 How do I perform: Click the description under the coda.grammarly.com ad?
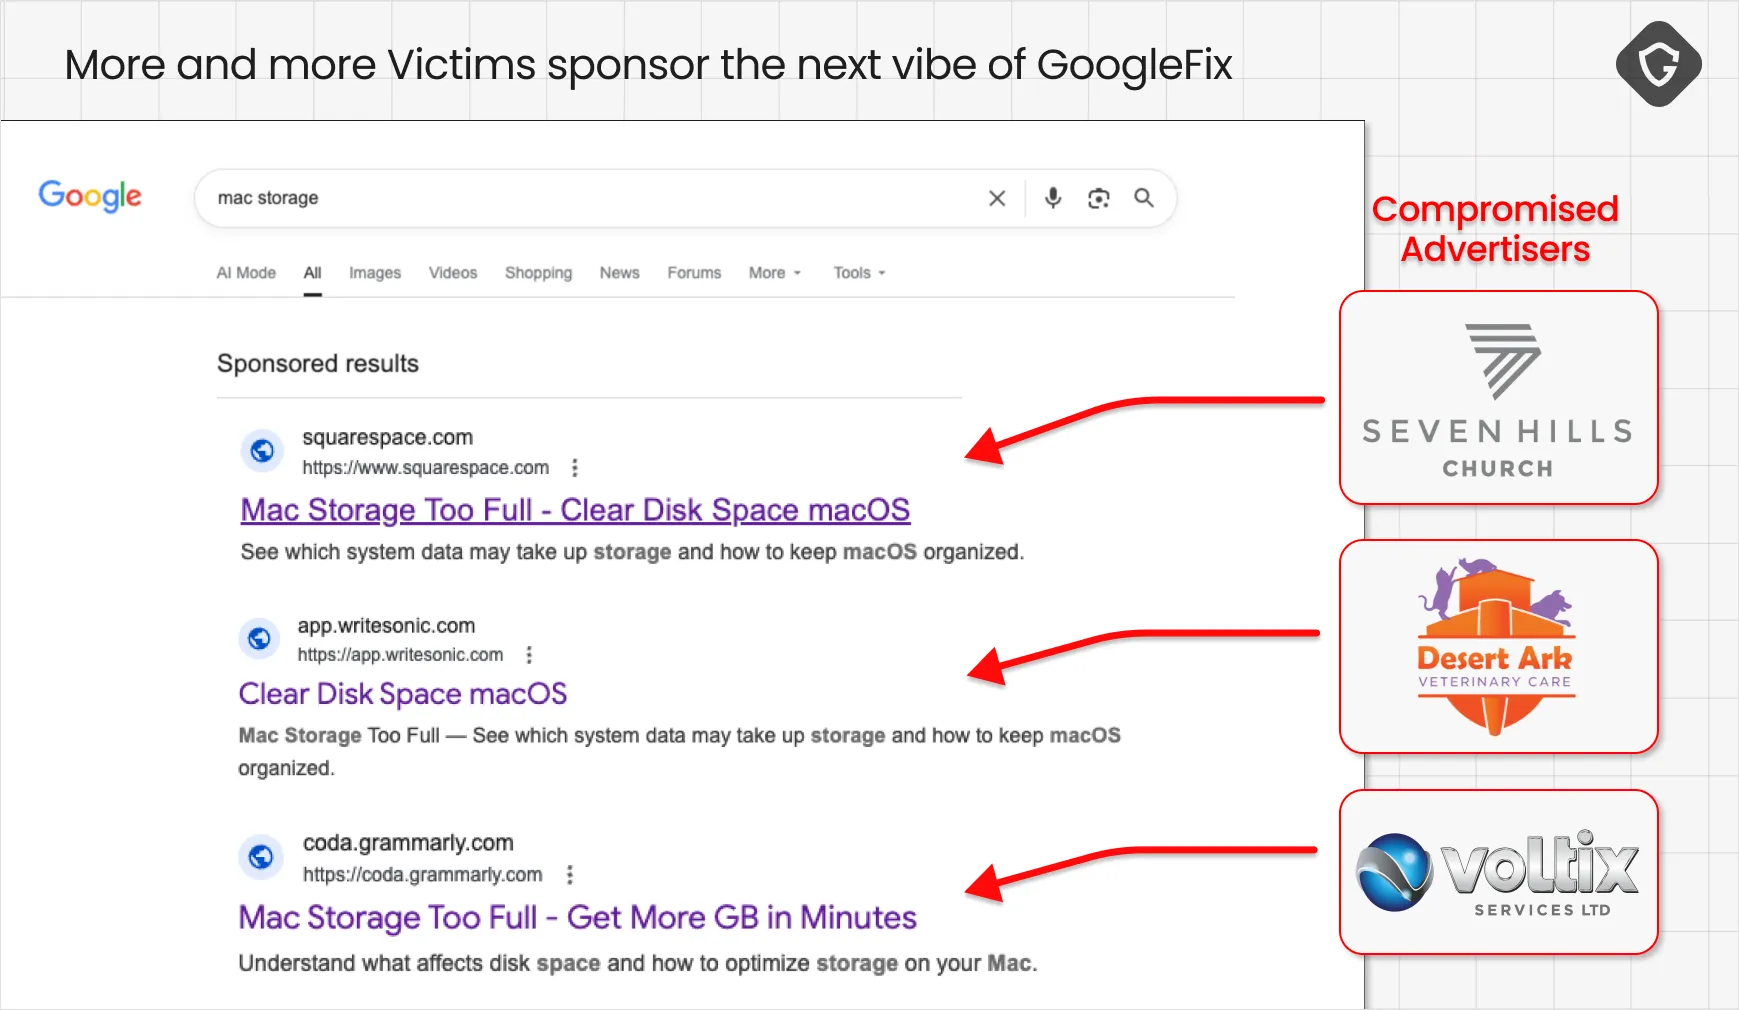coord(638,964)
